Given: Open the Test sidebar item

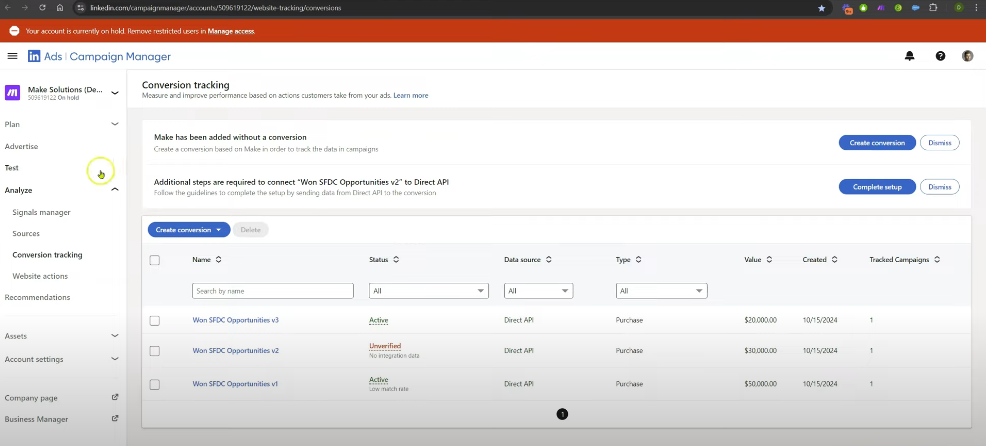Looking at the screenshot, I should (11, 168).
